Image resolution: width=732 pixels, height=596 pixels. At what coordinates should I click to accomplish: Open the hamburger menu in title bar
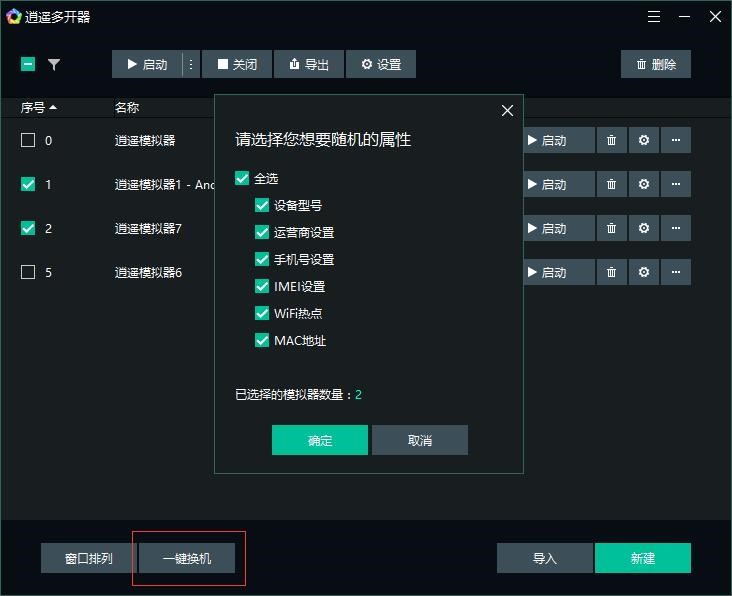(654, 17)
